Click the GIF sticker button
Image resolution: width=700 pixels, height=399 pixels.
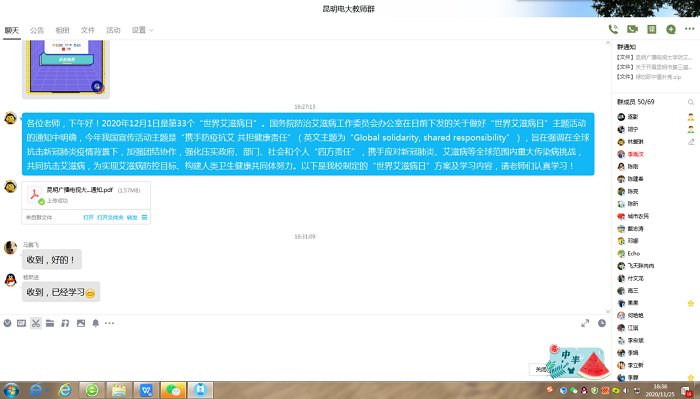[x=21, y=323]
